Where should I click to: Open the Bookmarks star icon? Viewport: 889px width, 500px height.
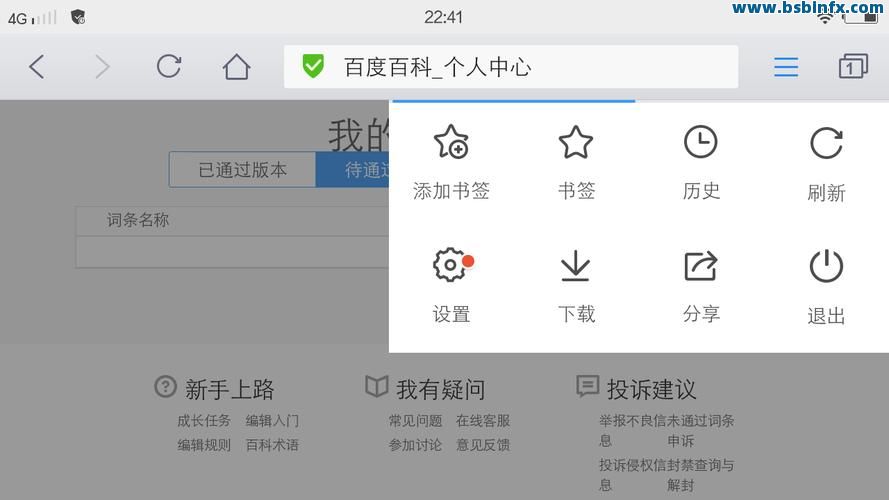576,143
